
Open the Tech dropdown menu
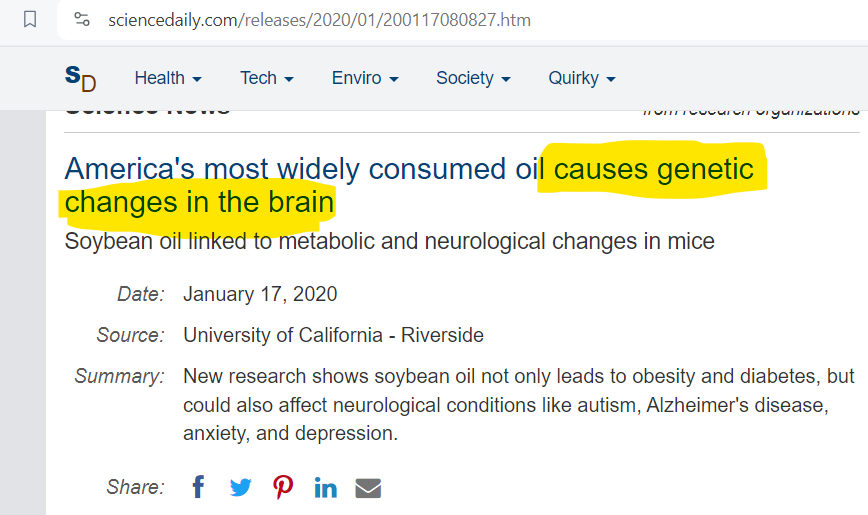pyautogui.click(x=266, y=78)
